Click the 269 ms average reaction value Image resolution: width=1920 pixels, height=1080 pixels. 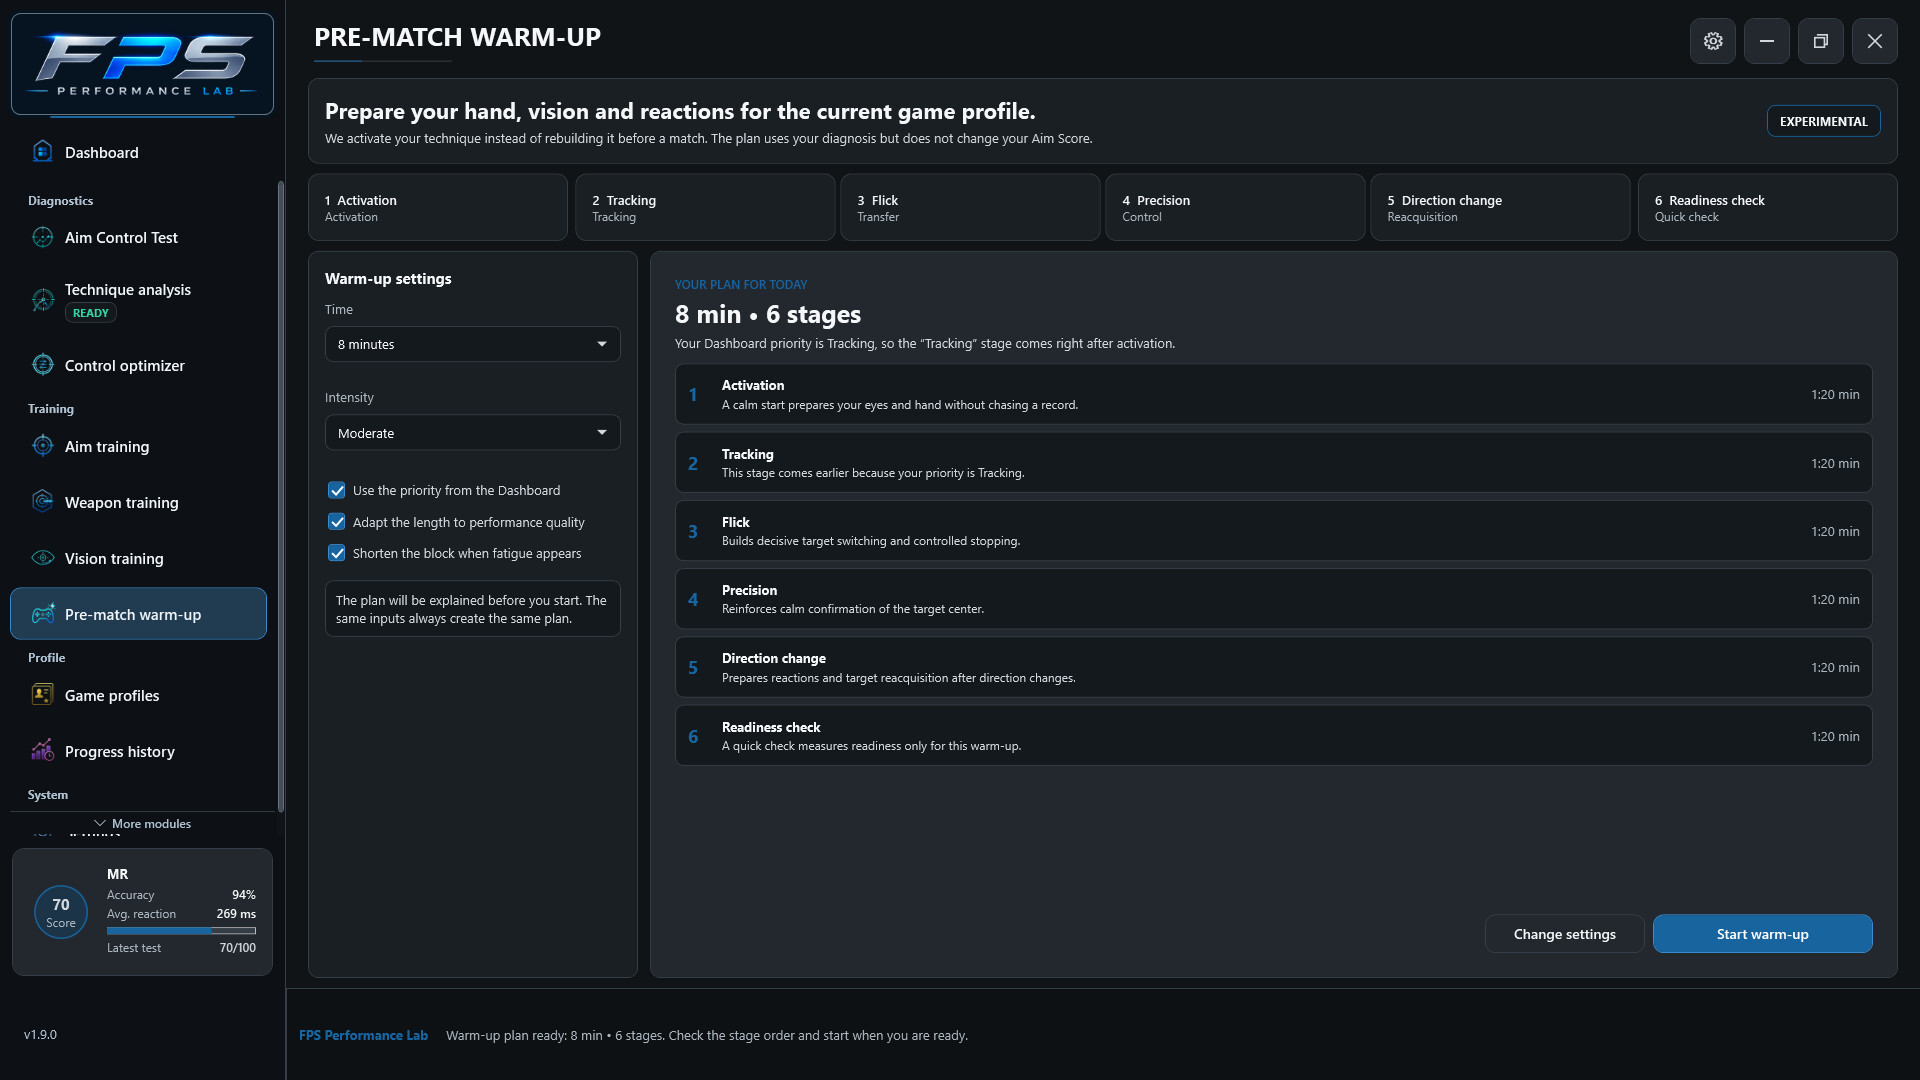point(236,914)
